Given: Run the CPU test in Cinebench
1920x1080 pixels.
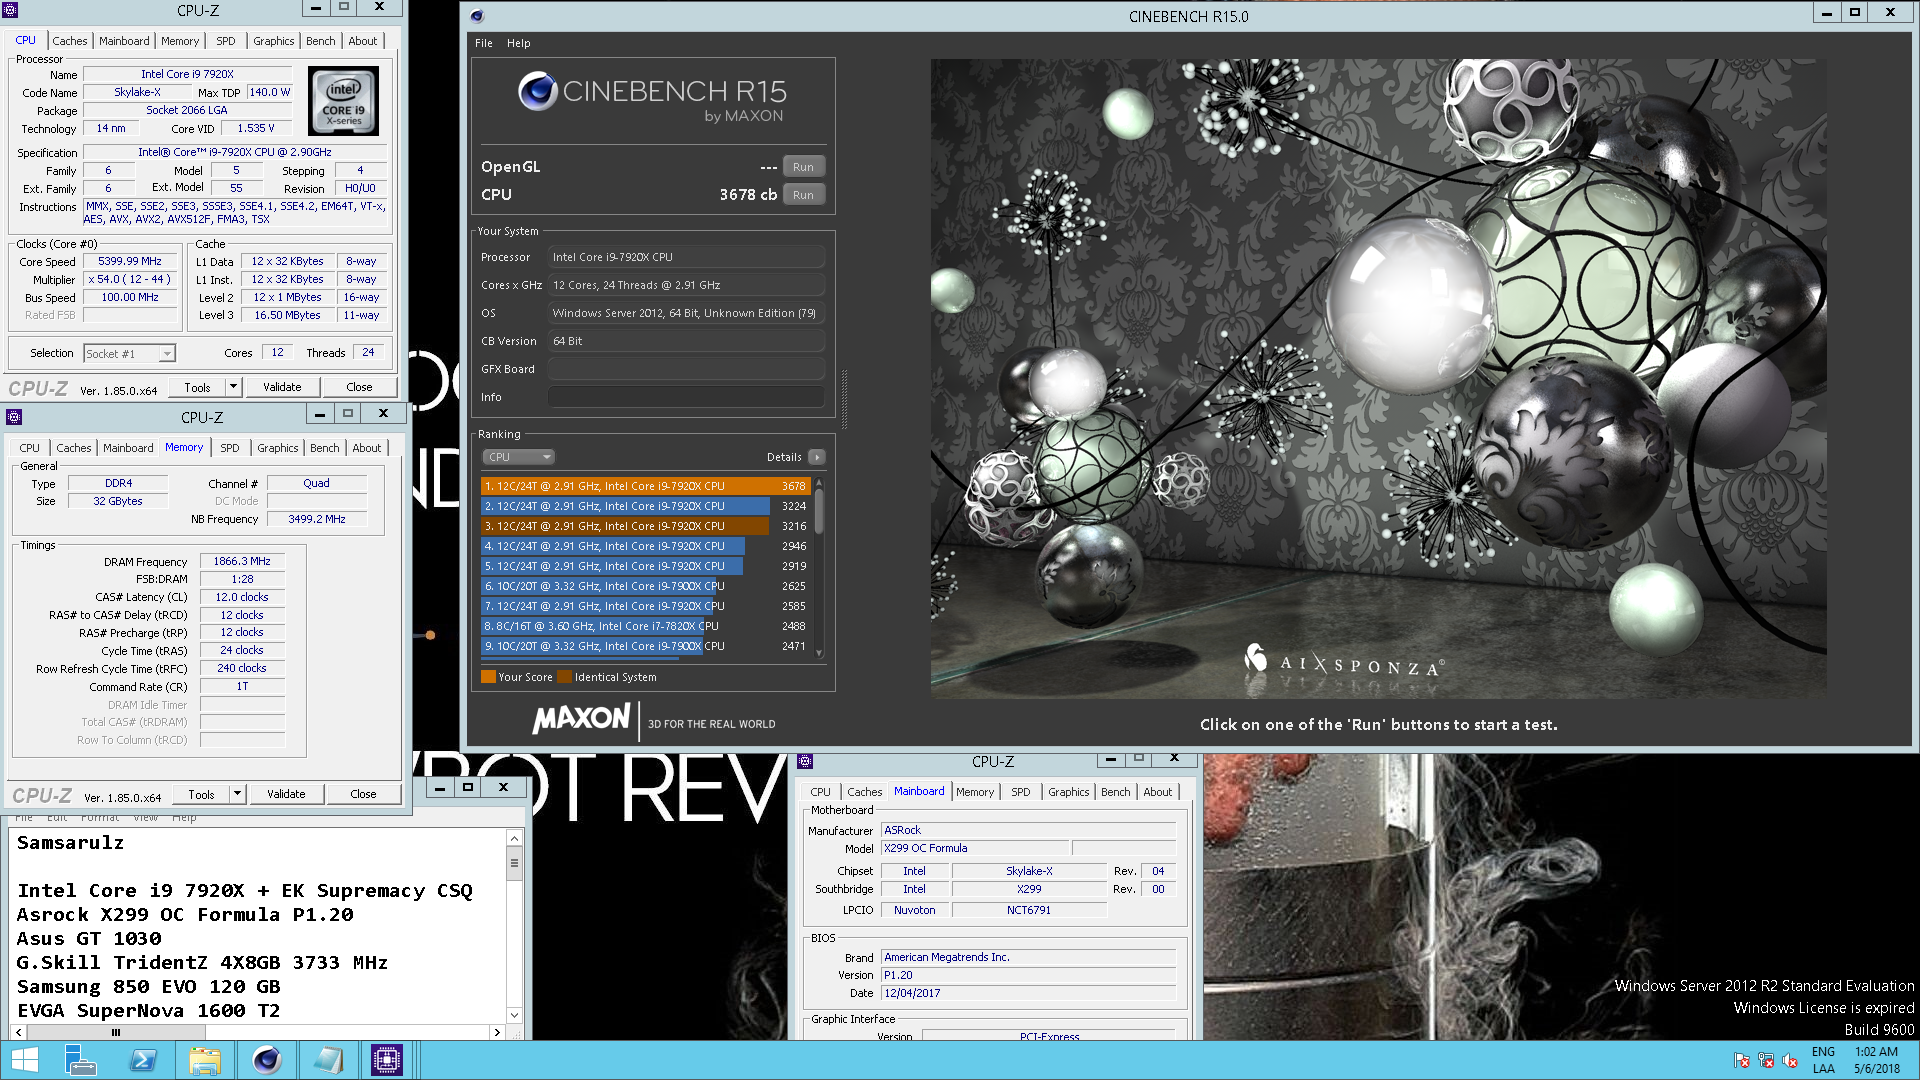Looking at the screenshot, I should (x=803, y=195).
